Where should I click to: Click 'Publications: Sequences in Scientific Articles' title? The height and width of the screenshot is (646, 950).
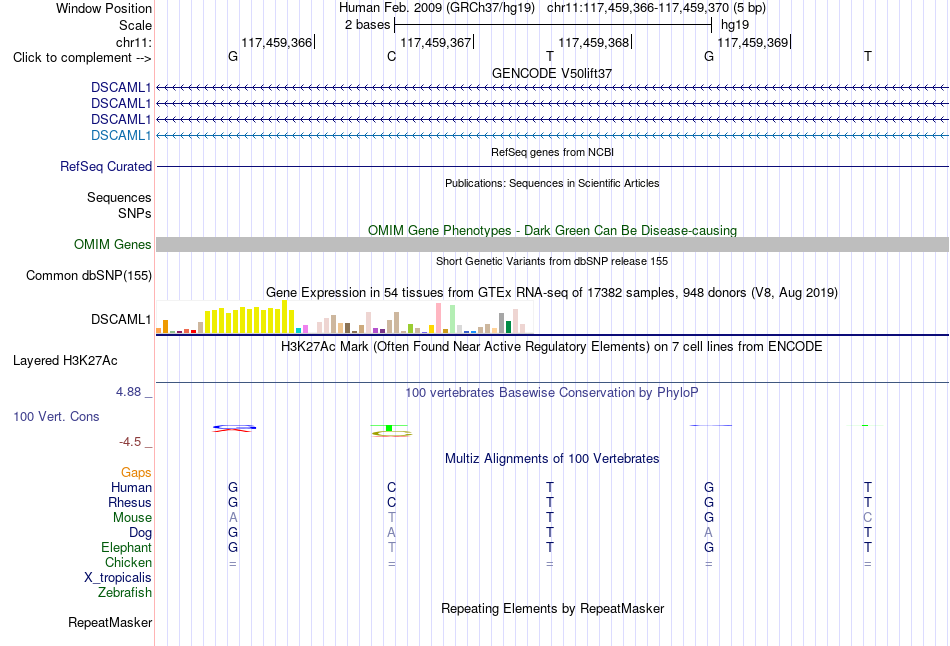coord(552,183)
